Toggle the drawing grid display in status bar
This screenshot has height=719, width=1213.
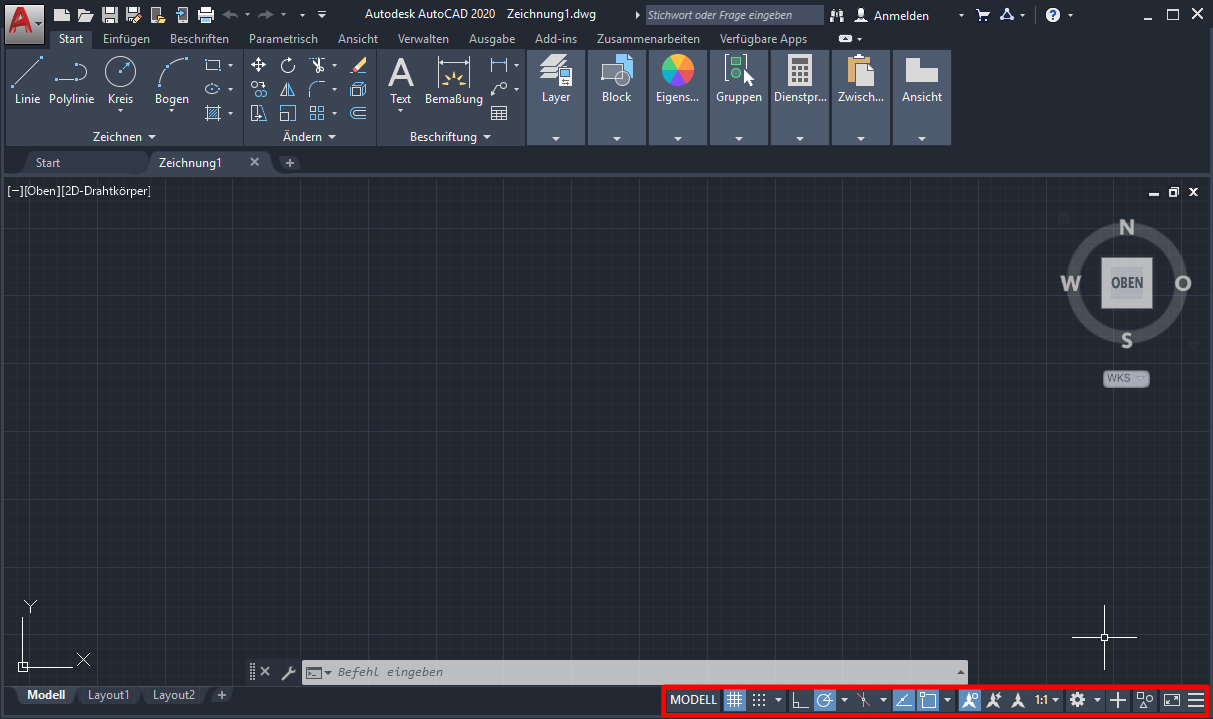click(734, 700)
